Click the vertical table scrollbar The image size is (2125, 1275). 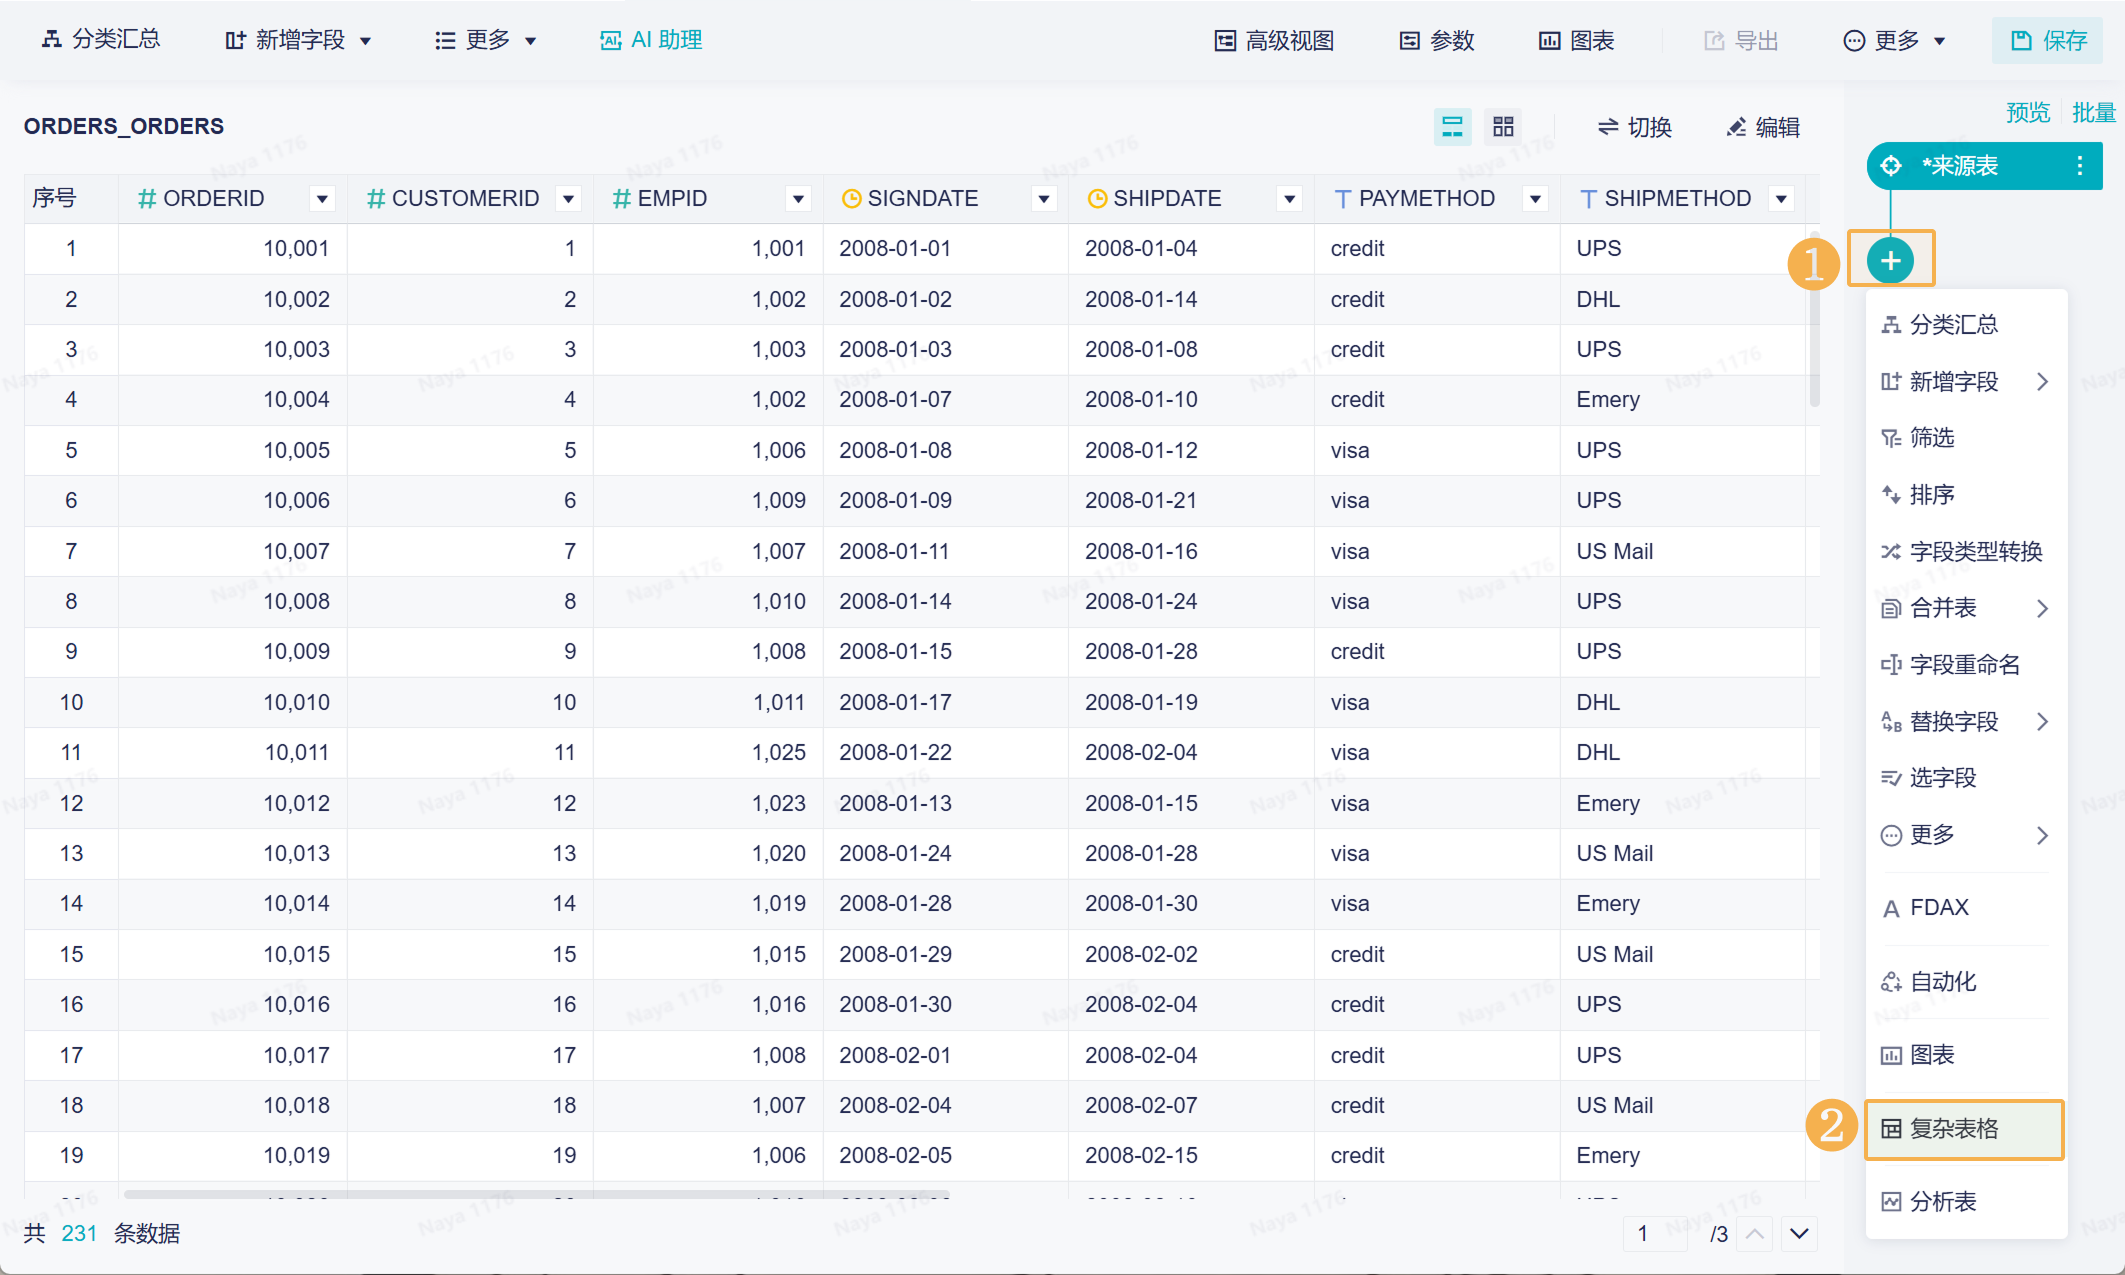(1814, 318)
